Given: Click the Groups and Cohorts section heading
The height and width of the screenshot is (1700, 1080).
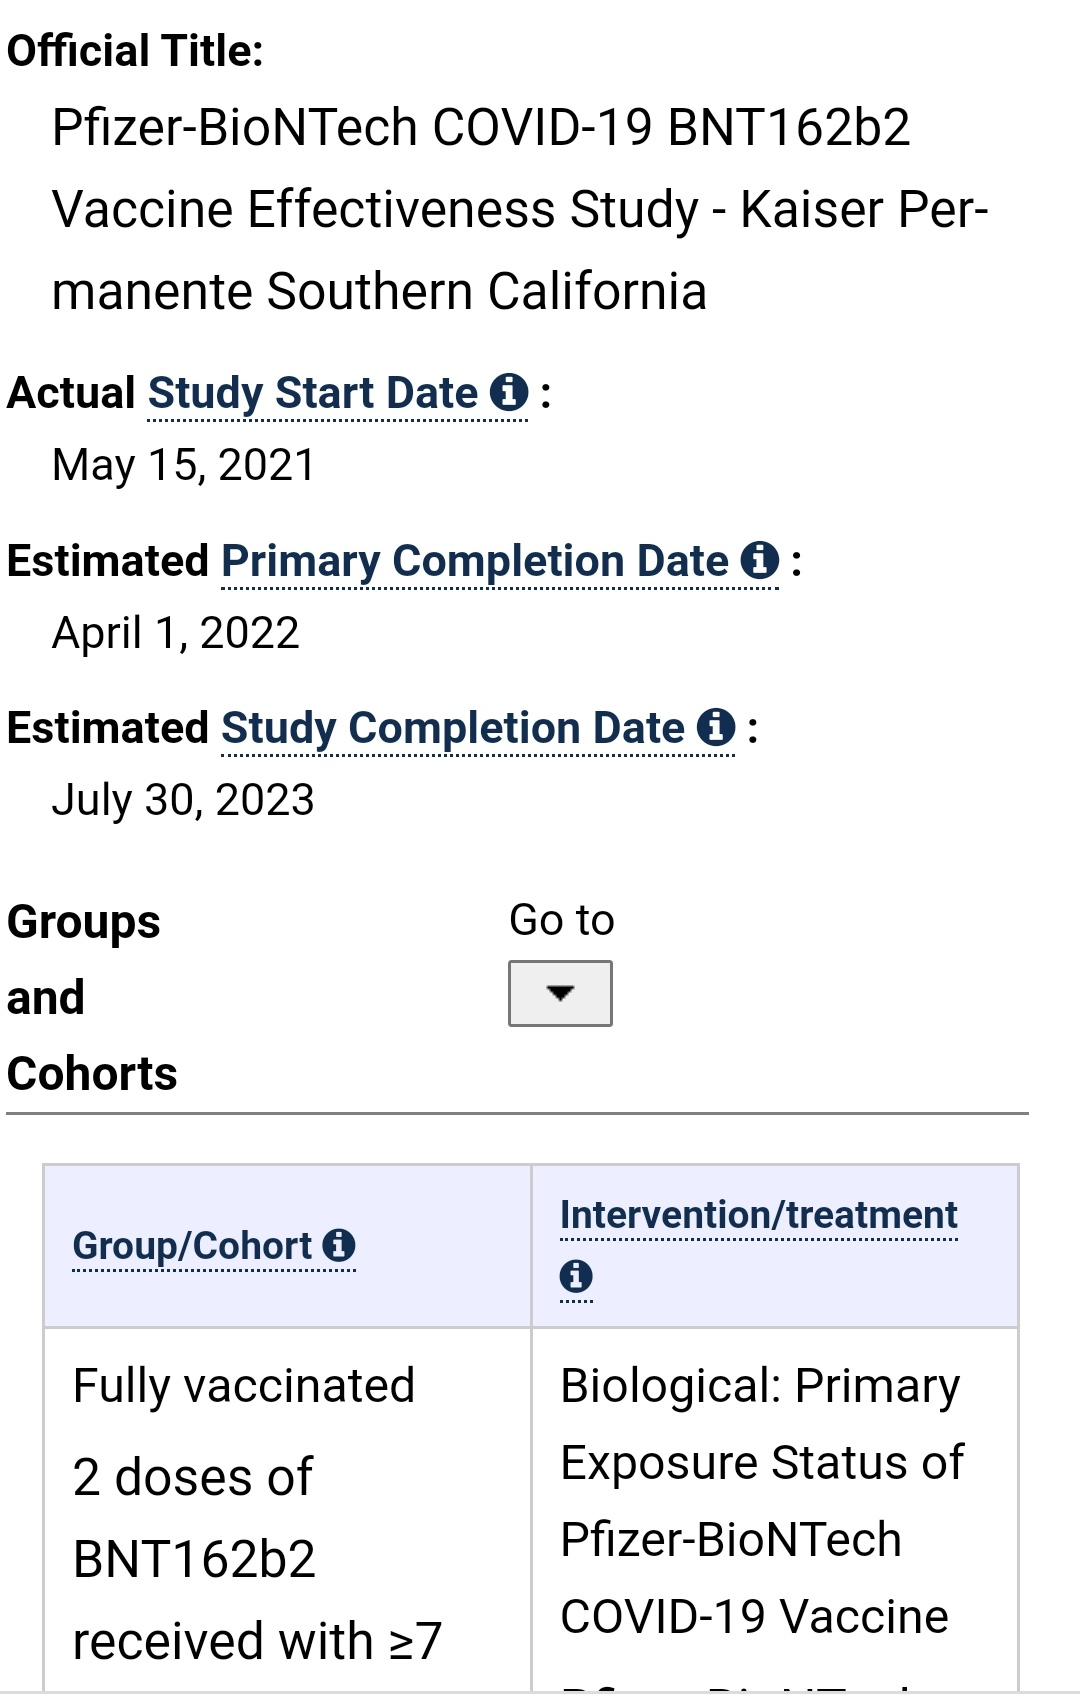Looking at the screenshot, I should 92,997.
